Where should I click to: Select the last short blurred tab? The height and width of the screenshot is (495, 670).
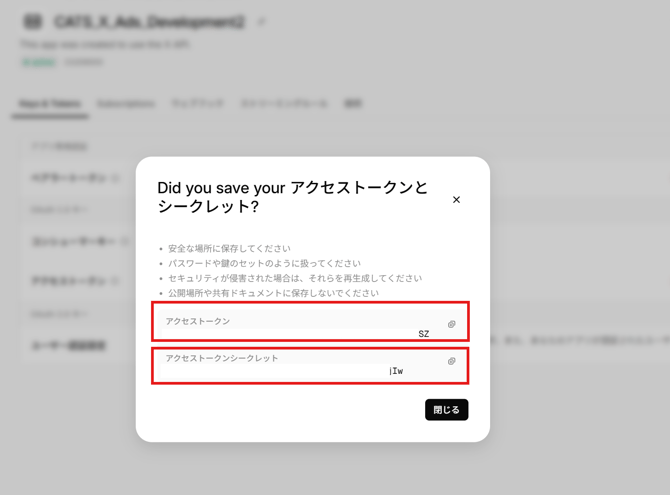pos(353,103)
